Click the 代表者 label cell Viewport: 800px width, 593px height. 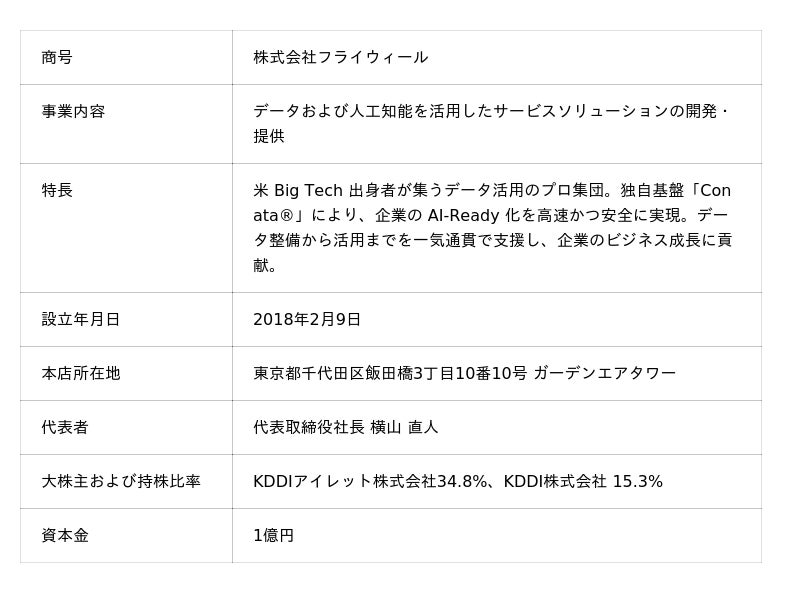point(65,427)
